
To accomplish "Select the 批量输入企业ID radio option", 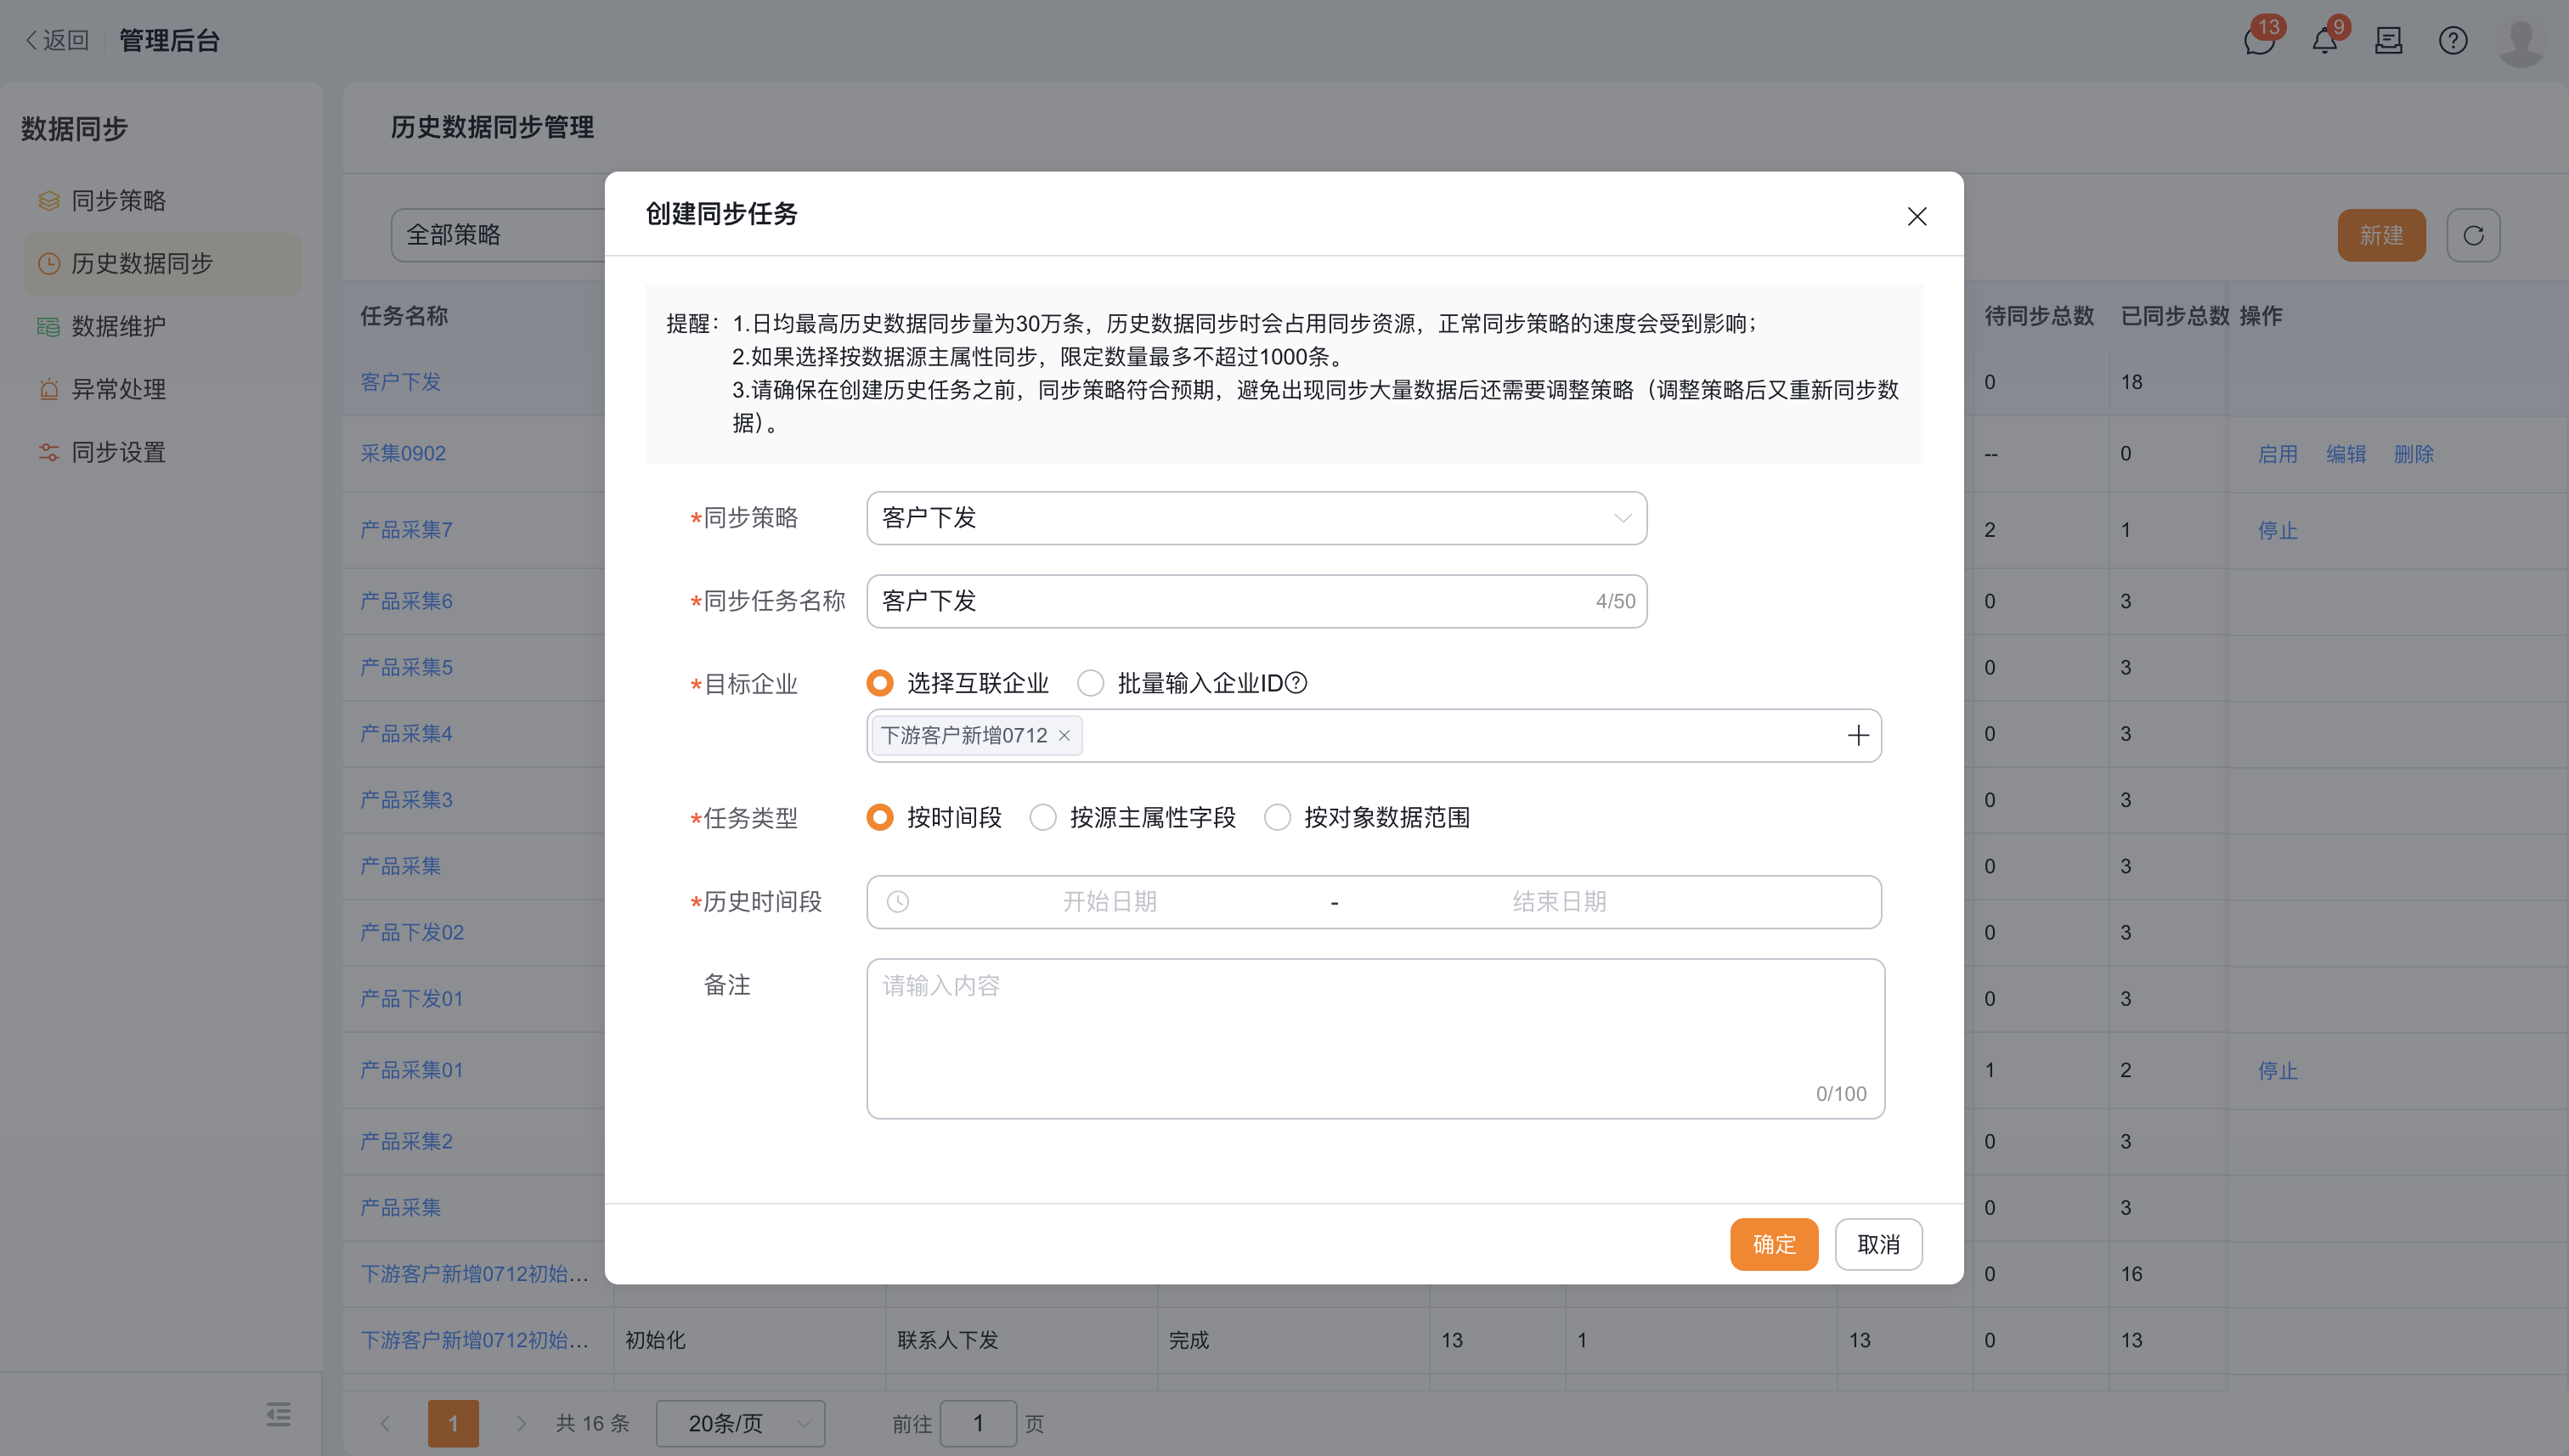I will coord(1090,683).
